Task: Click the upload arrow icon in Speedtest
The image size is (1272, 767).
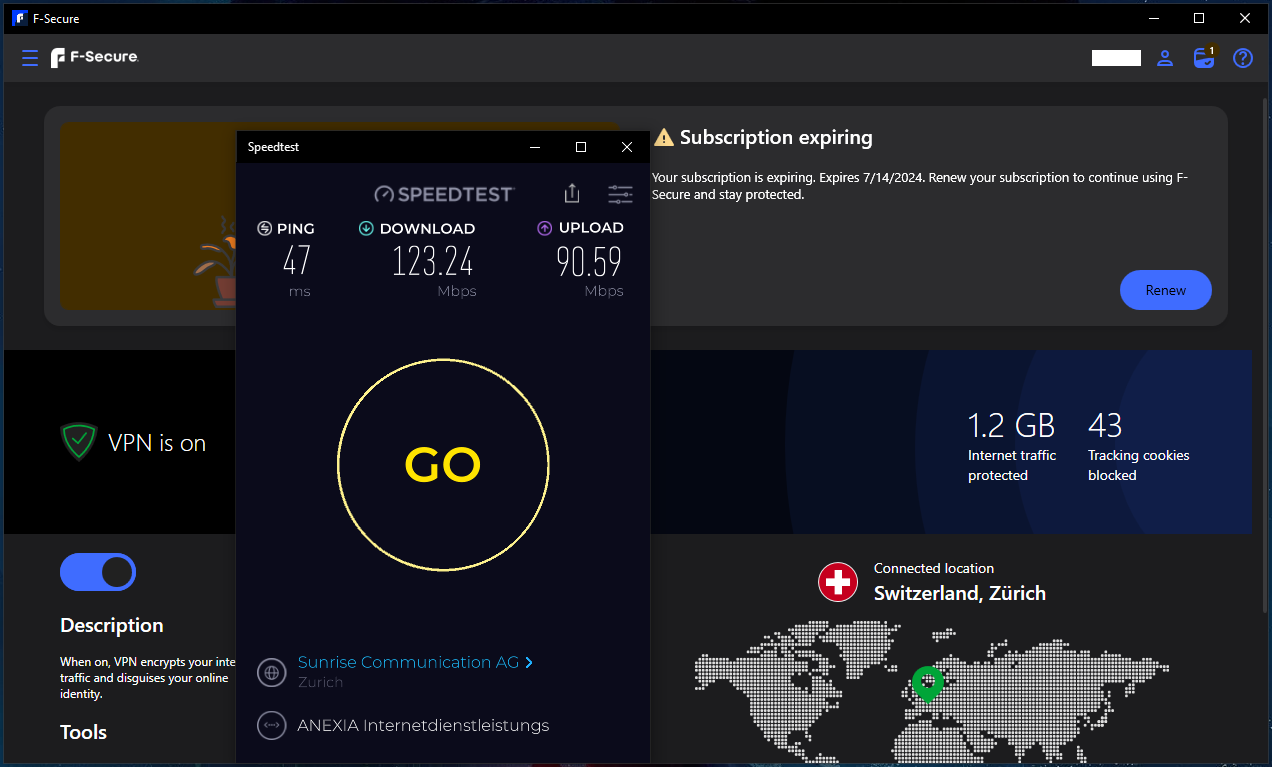Action: pos(544,228)
